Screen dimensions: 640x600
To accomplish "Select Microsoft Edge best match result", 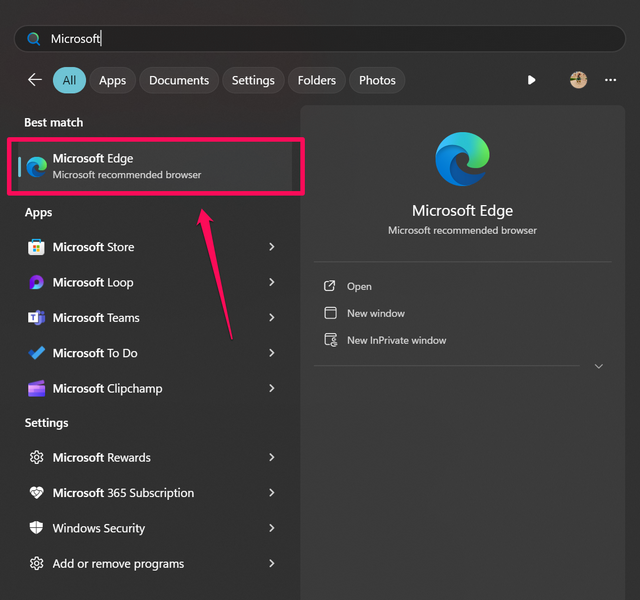I will click(x=155, y=166).
